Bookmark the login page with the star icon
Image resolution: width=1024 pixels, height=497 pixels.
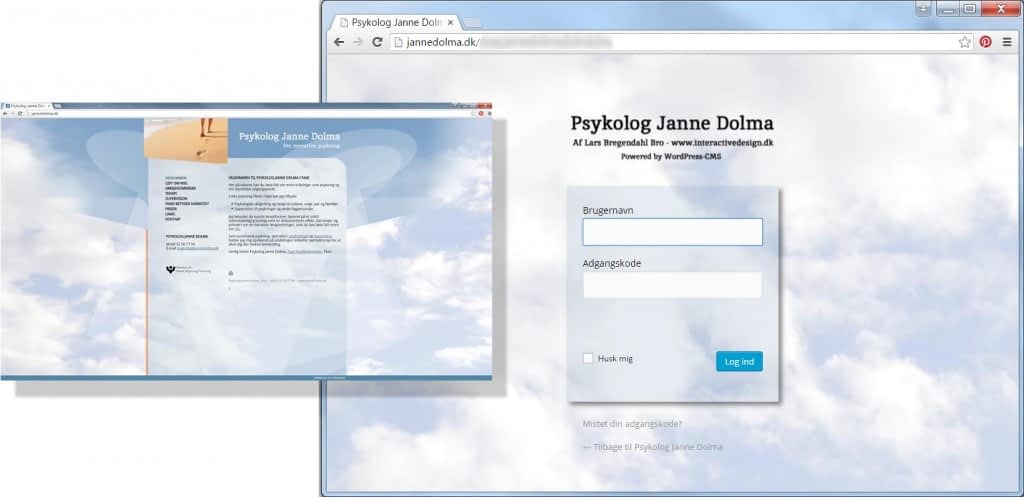965,42
